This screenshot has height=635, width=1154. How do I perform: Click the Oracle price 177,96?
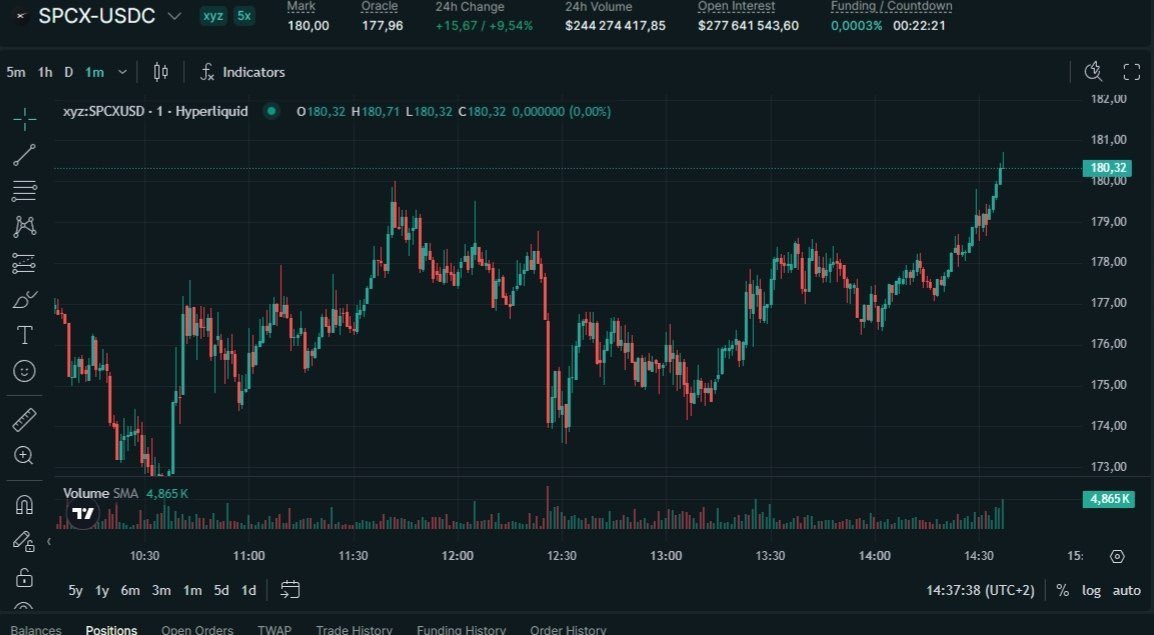(382, 26)
